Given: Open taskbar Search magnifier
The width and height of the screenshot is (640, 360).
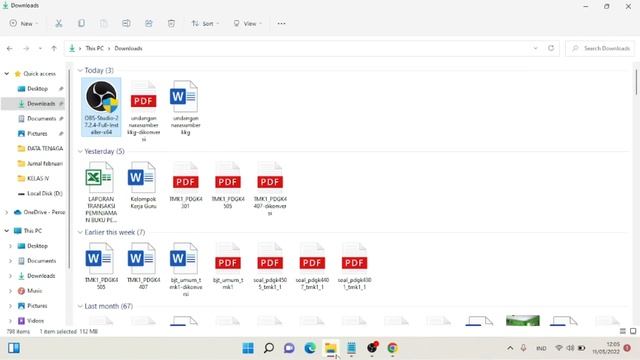Looking at the screenshot, I should click(x=269, y=348).
